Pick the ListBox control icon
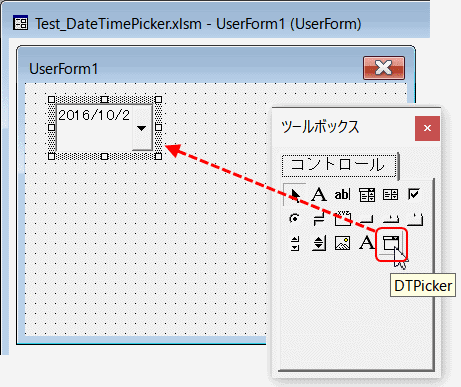Screen dimensions: 461x387 pos(390,194)
